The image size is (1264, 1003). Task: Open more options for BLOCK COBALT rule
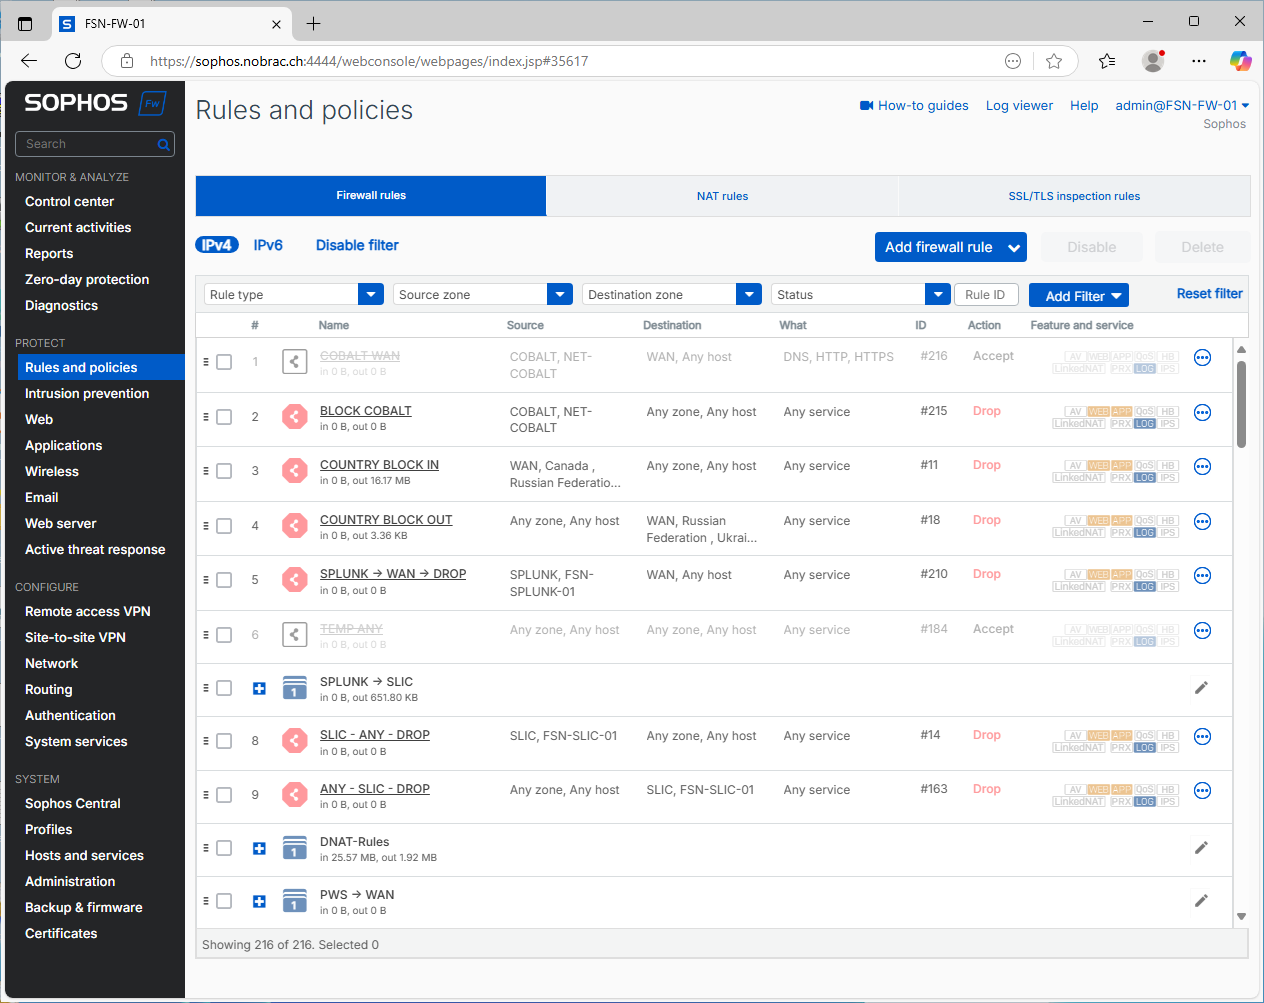tap(1202, 413)
